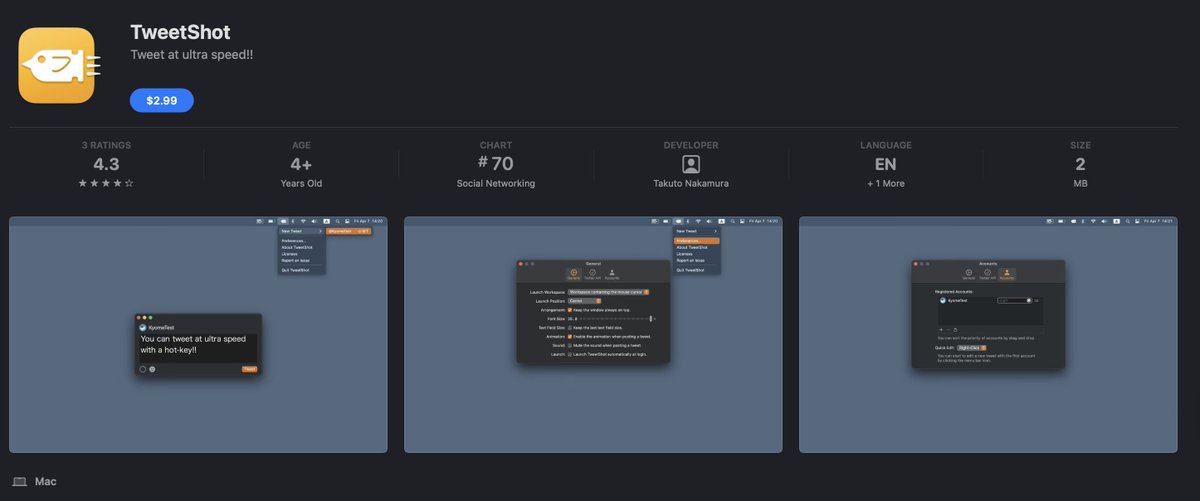Screen dimensions: 1200x501
Task: Click the Mac laptop icon
Action: point(19,481)
